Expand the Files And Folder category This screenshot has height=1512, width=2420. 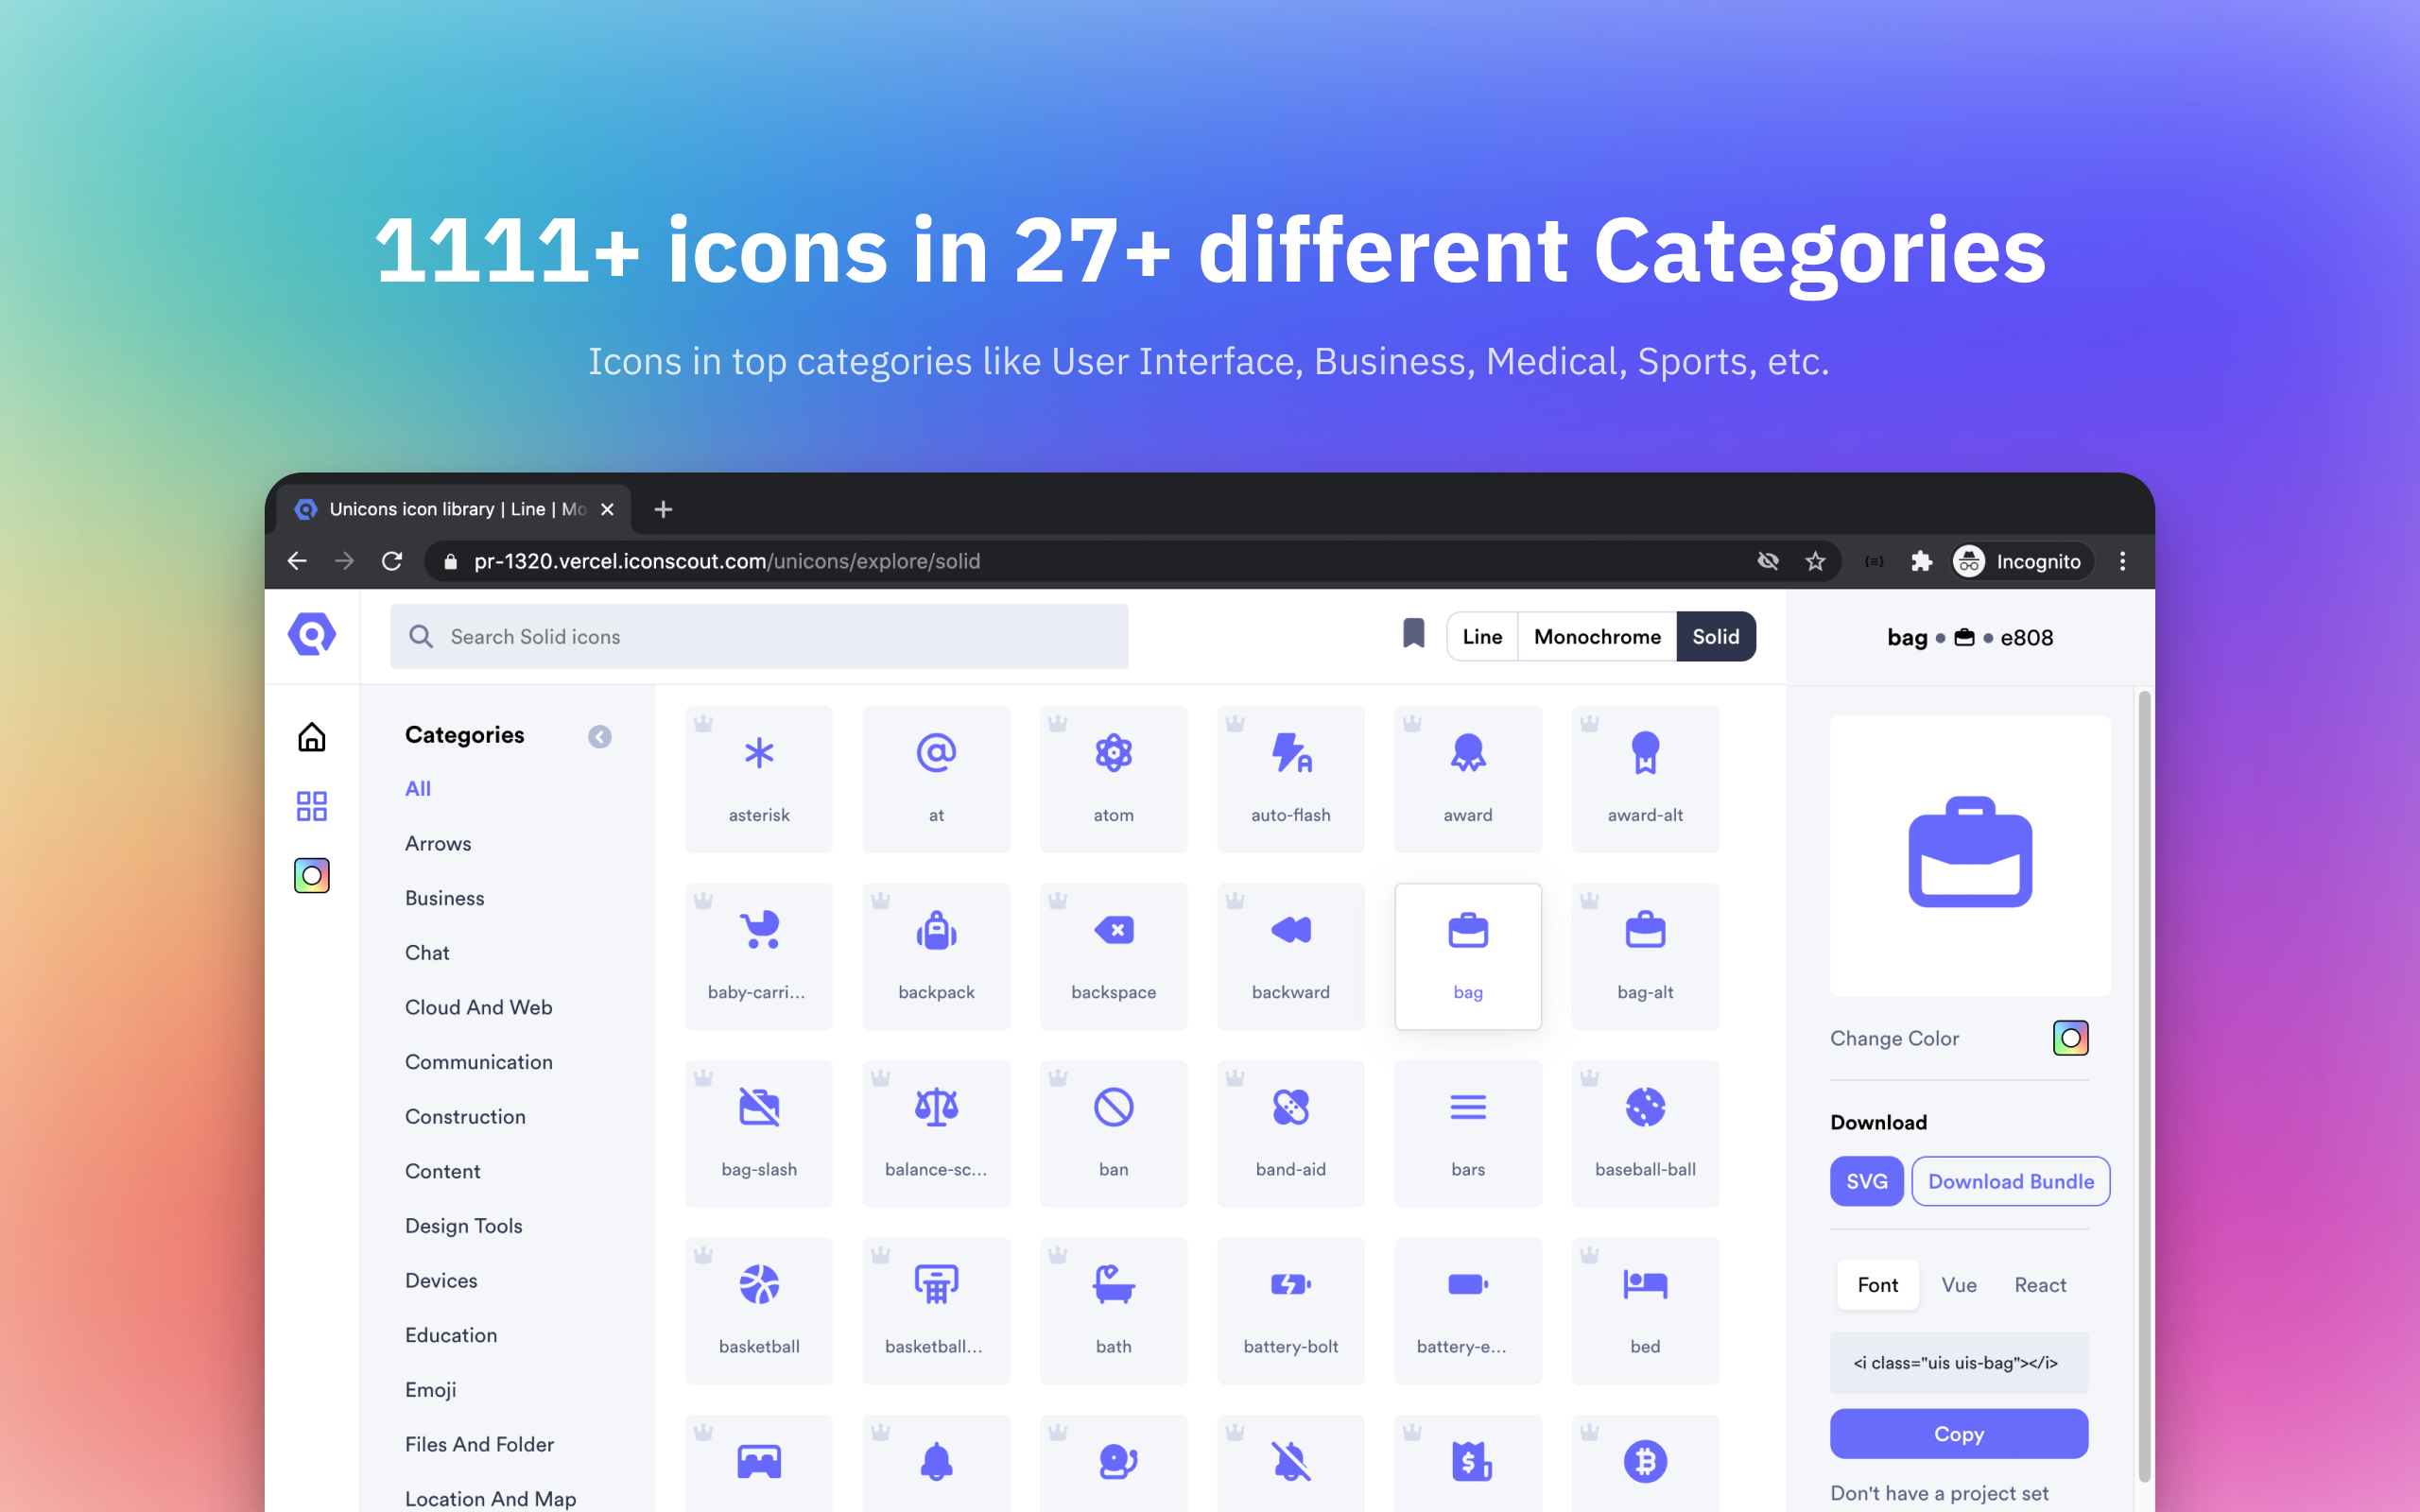click(x=479, y=1444)
